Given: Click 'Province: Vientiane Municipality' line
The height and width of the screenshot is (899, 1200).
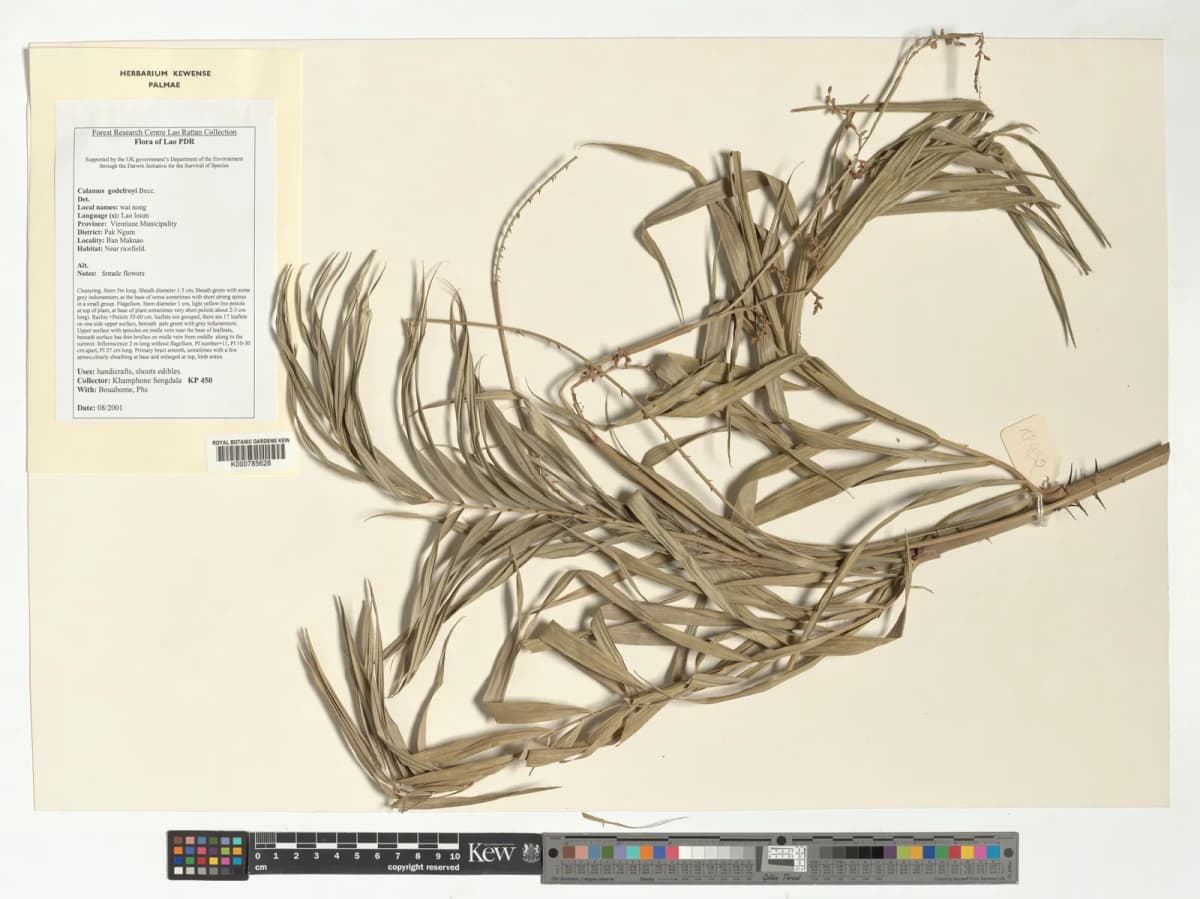Looking at the screenshot, I should 126,224.
